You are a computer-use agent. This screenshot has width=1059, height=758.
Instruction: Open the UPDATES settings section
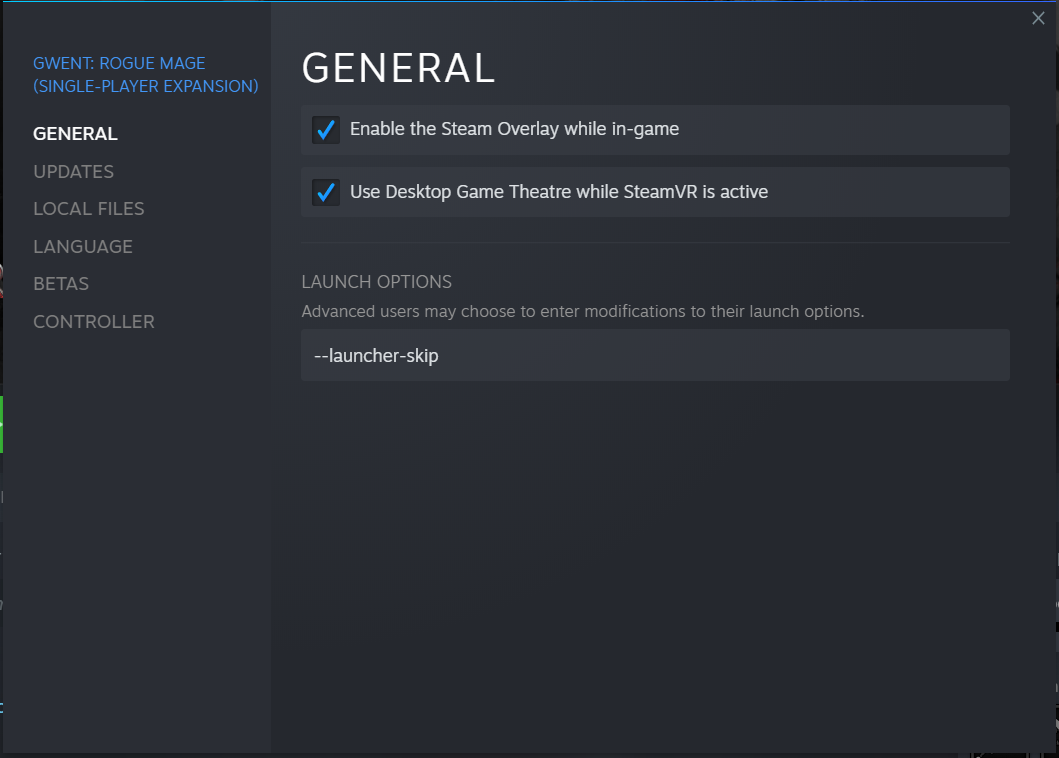(73, 172)
